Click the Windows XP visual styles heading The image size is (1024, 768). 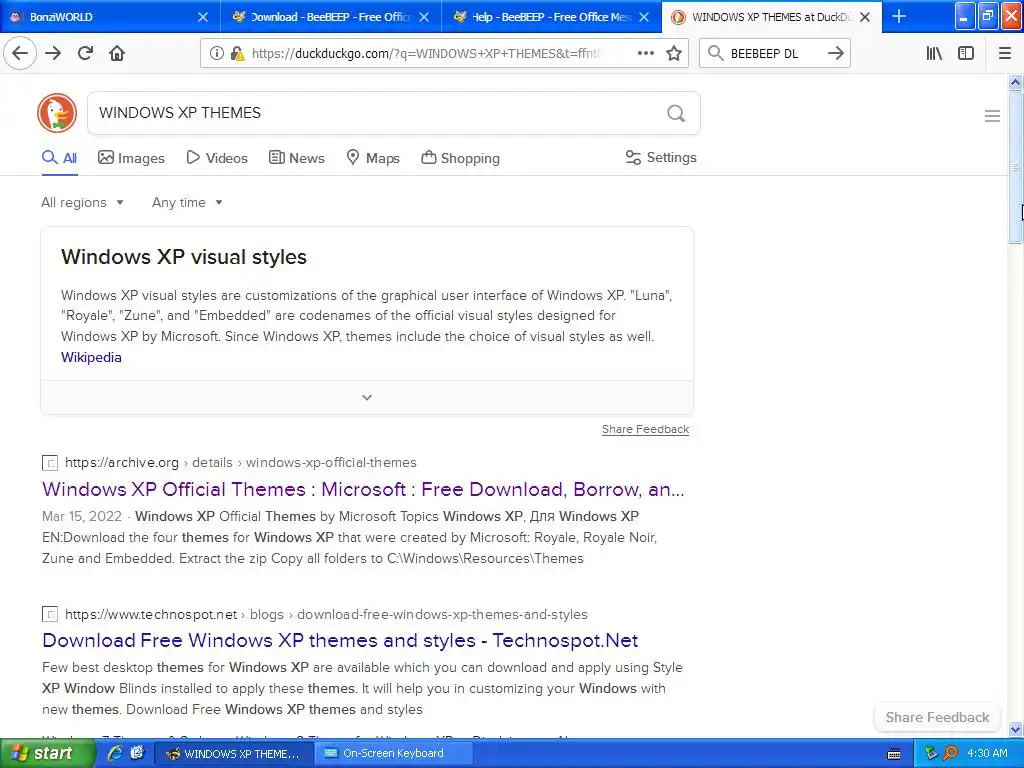coord(184,257)
